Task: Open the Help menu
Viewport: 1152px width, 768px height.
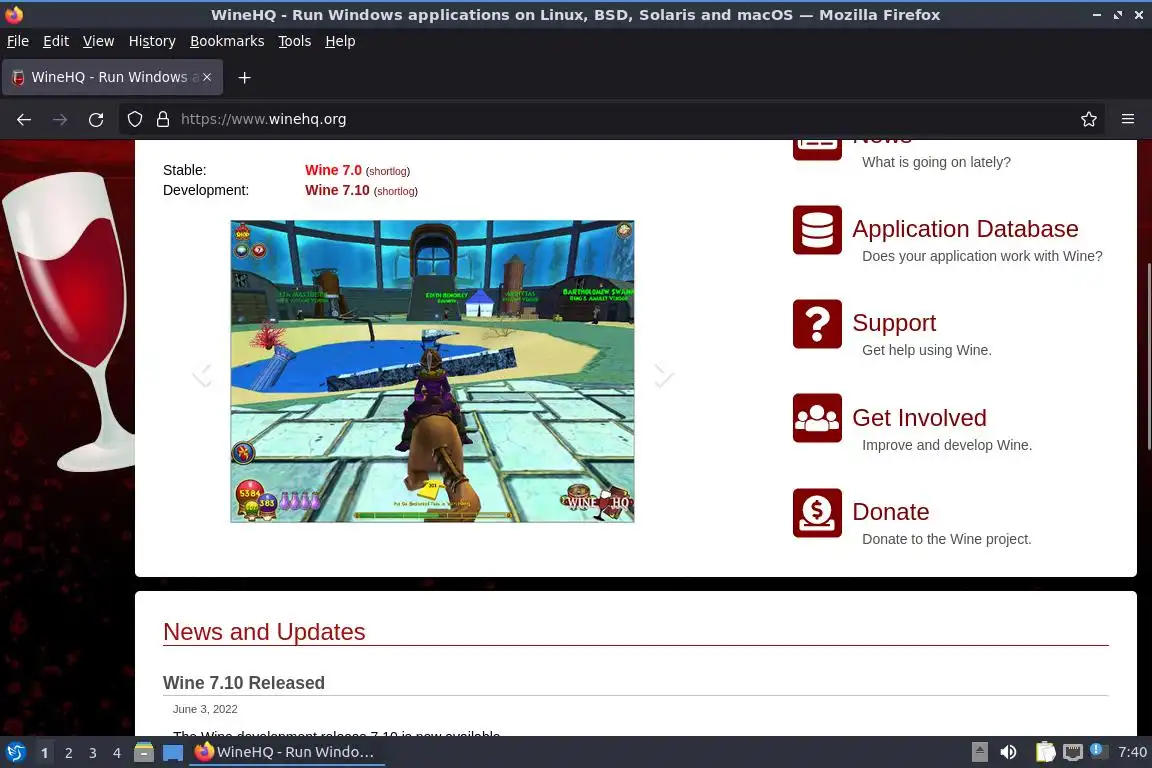Action: point(340,41)
